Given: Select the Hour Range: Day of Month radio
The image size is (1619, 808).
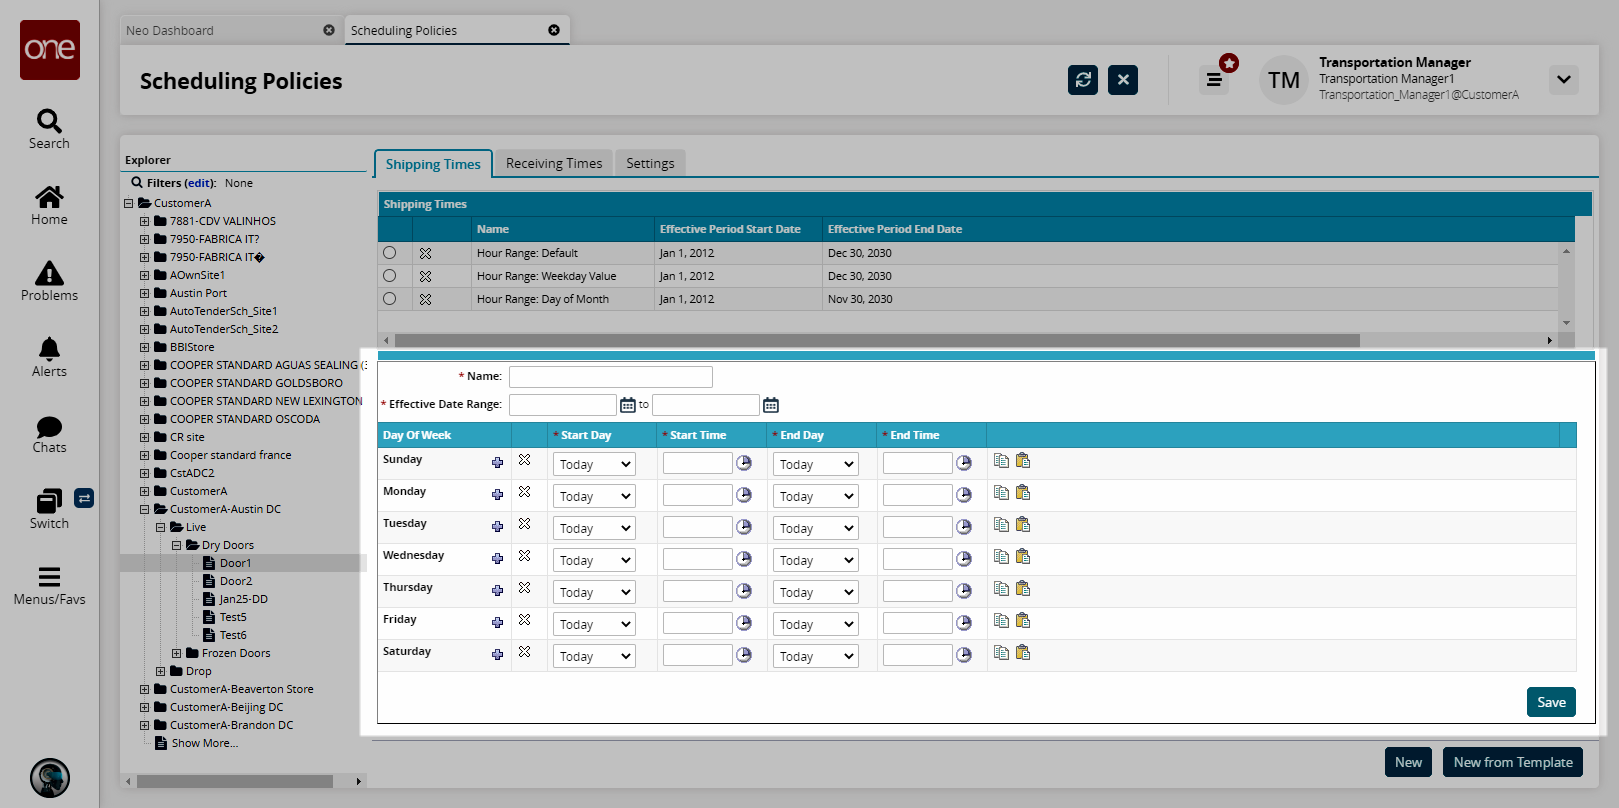Looking at the screenshot, I should pos(390,299).
